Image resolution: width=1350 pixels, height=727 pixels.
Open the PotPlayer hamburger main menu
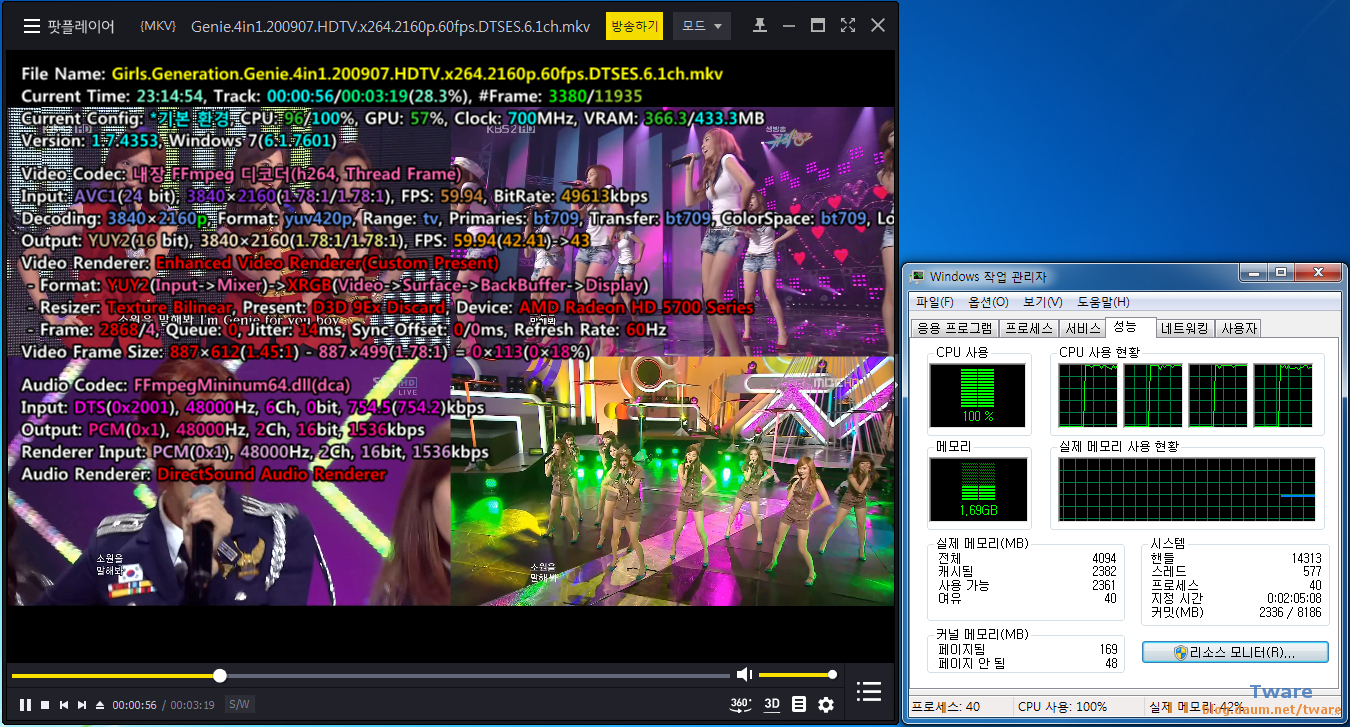point(32,26)
